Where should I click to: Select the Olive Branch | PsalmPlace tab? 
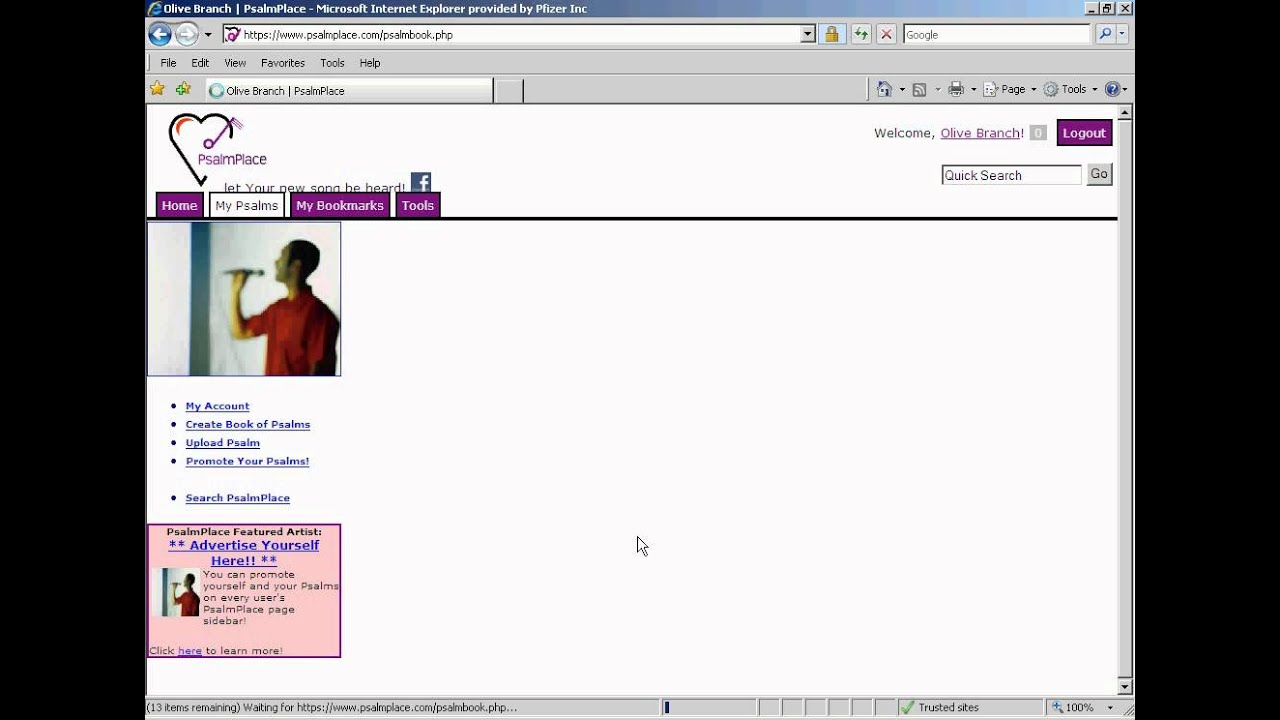point(349,90)
